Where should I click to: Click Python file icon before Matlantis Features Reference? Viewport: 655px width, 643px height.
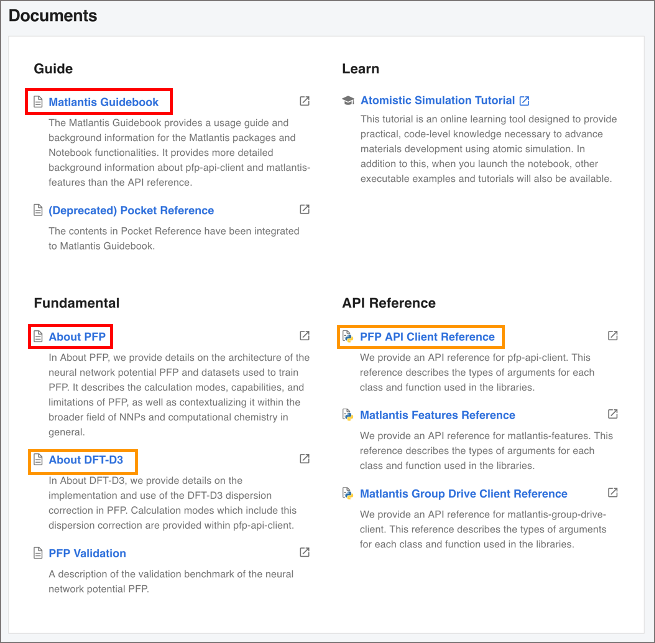click(347, 415)
